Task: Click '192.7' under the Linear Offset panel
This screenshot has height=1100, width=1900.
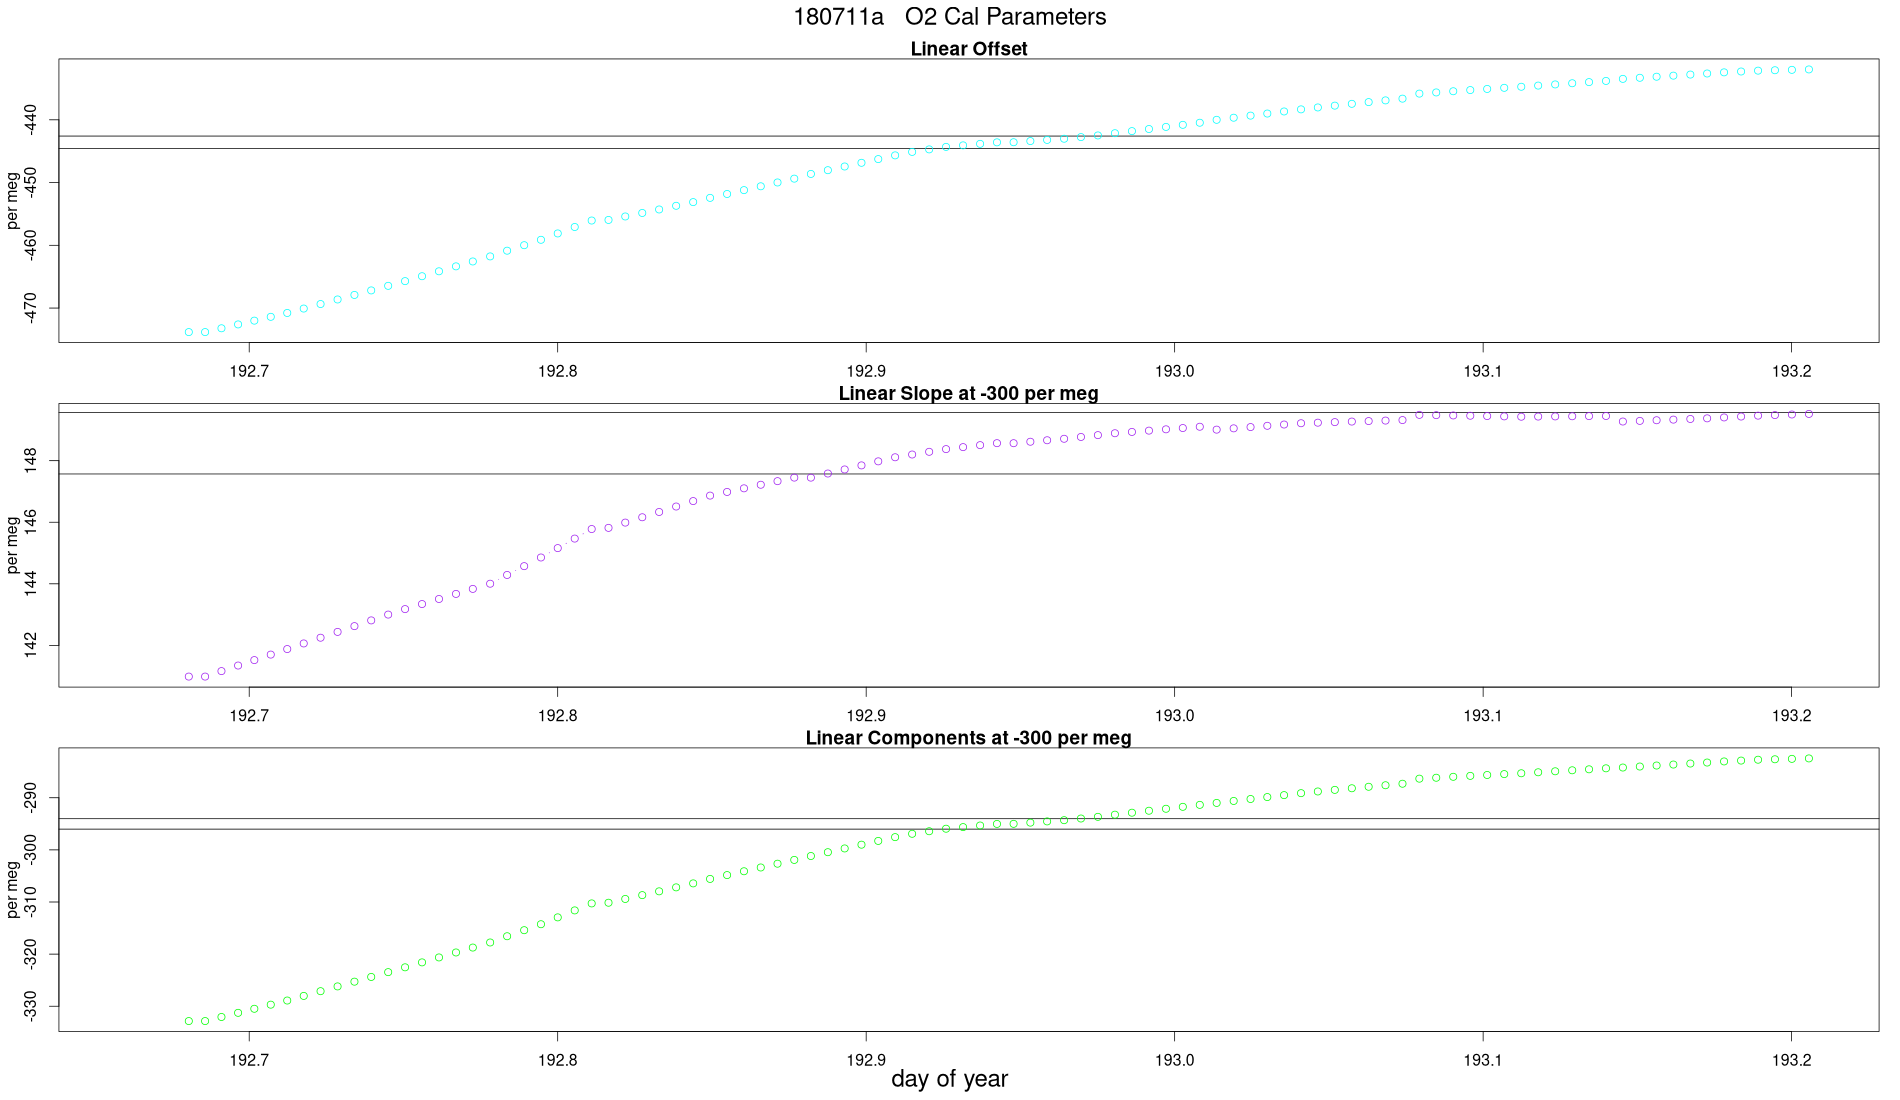Action: (249, 371)
